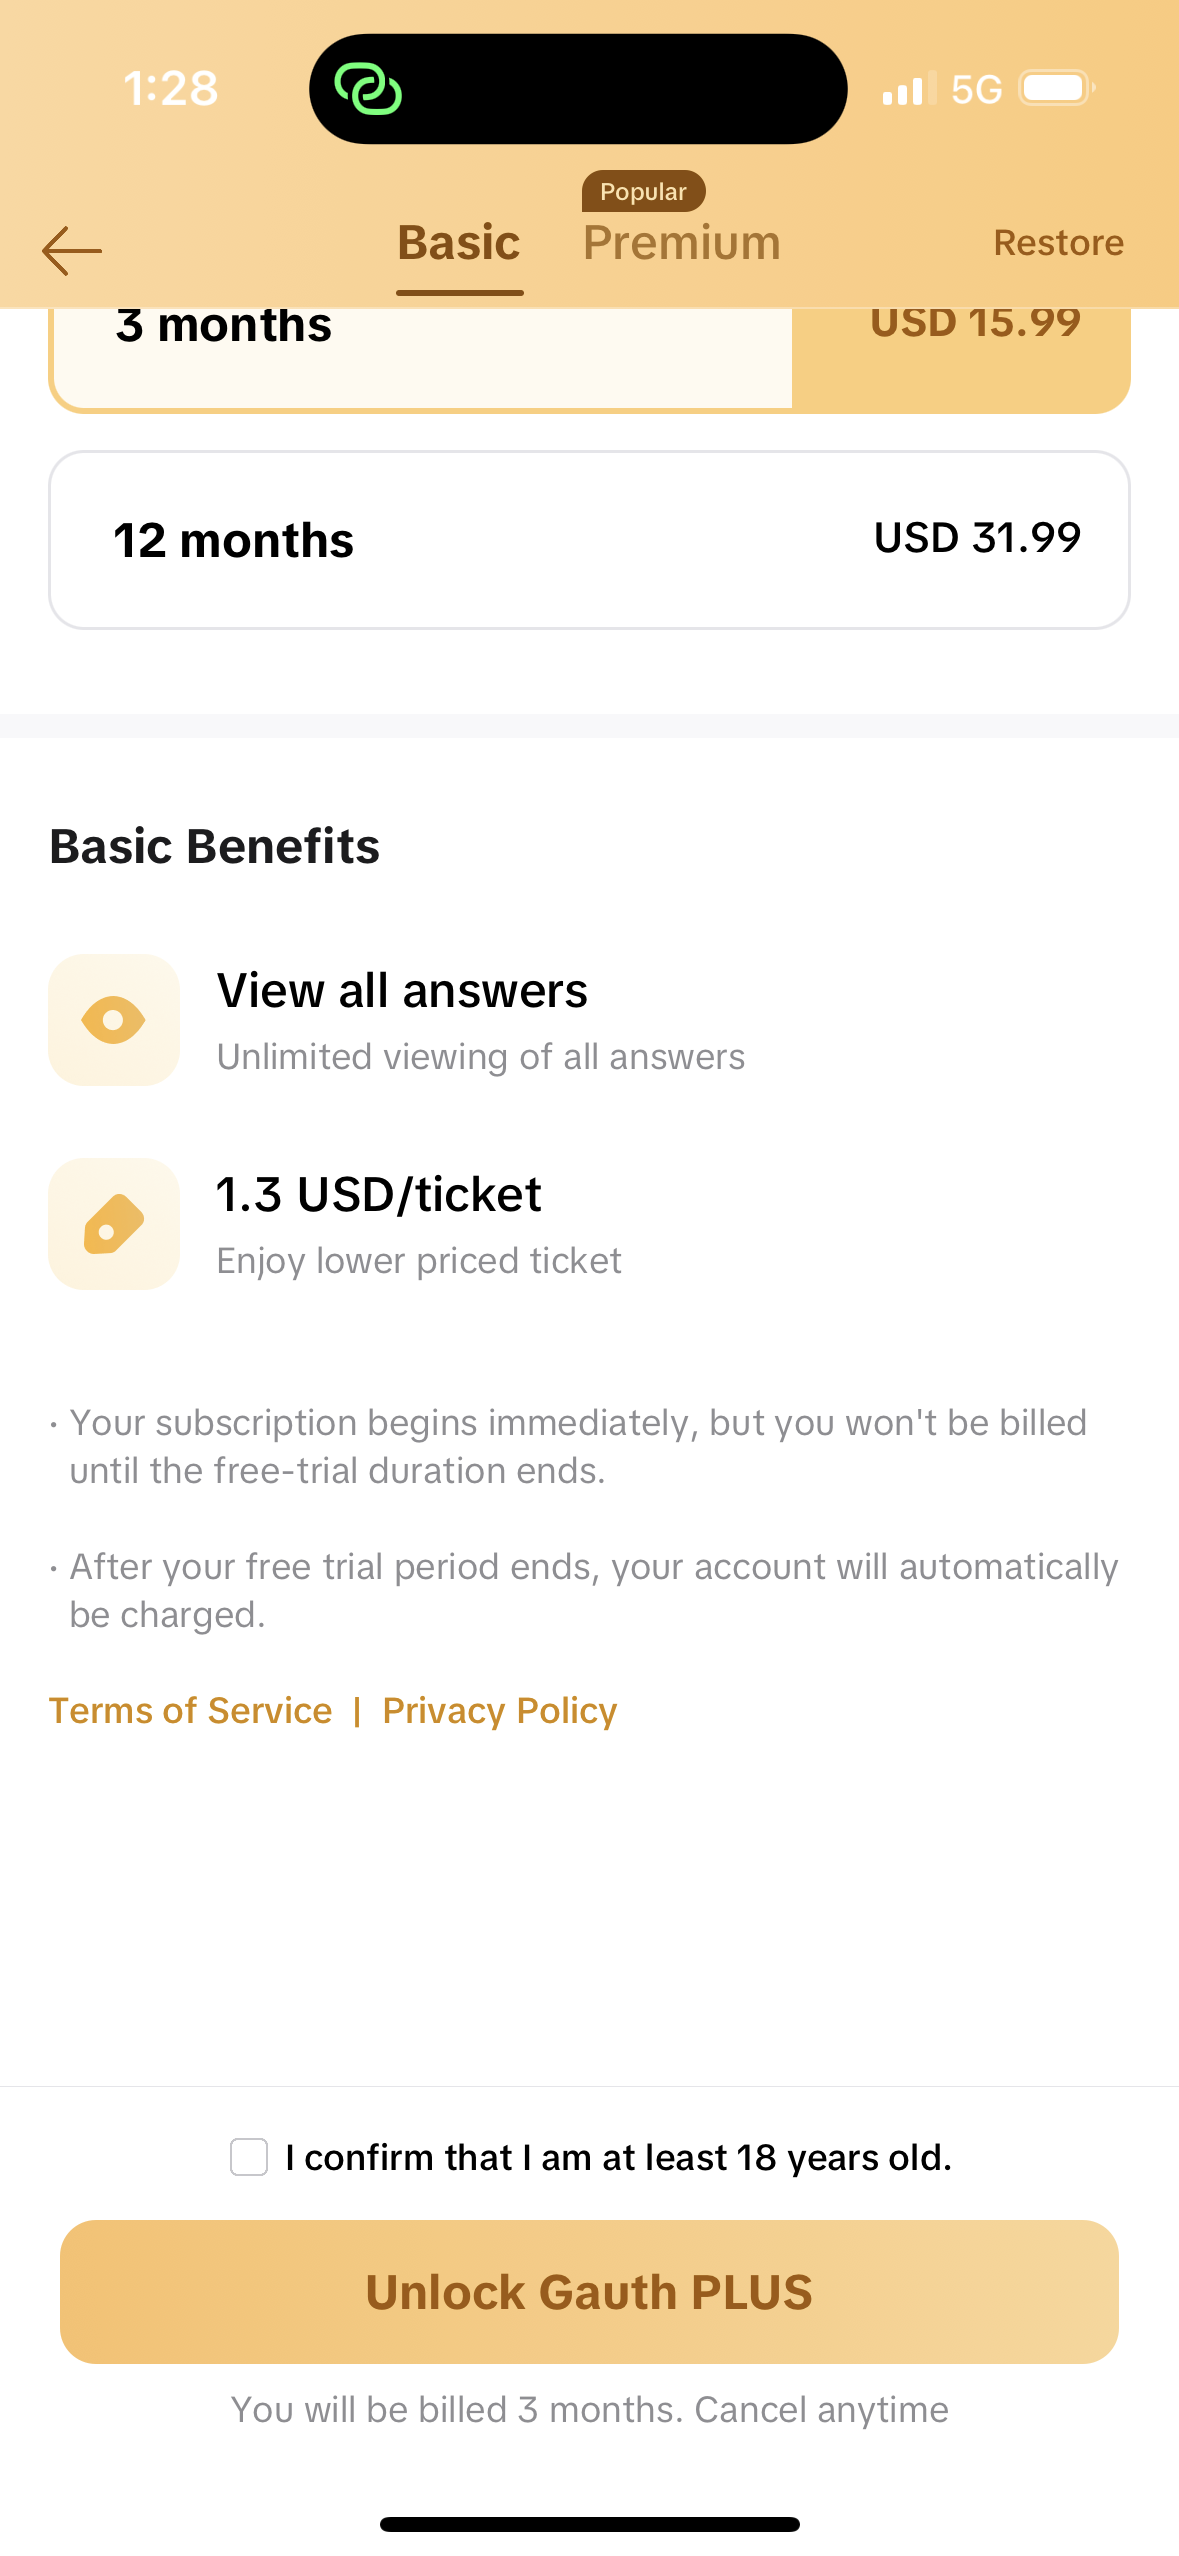Tap the 5G network indicator

coord(976,90)
